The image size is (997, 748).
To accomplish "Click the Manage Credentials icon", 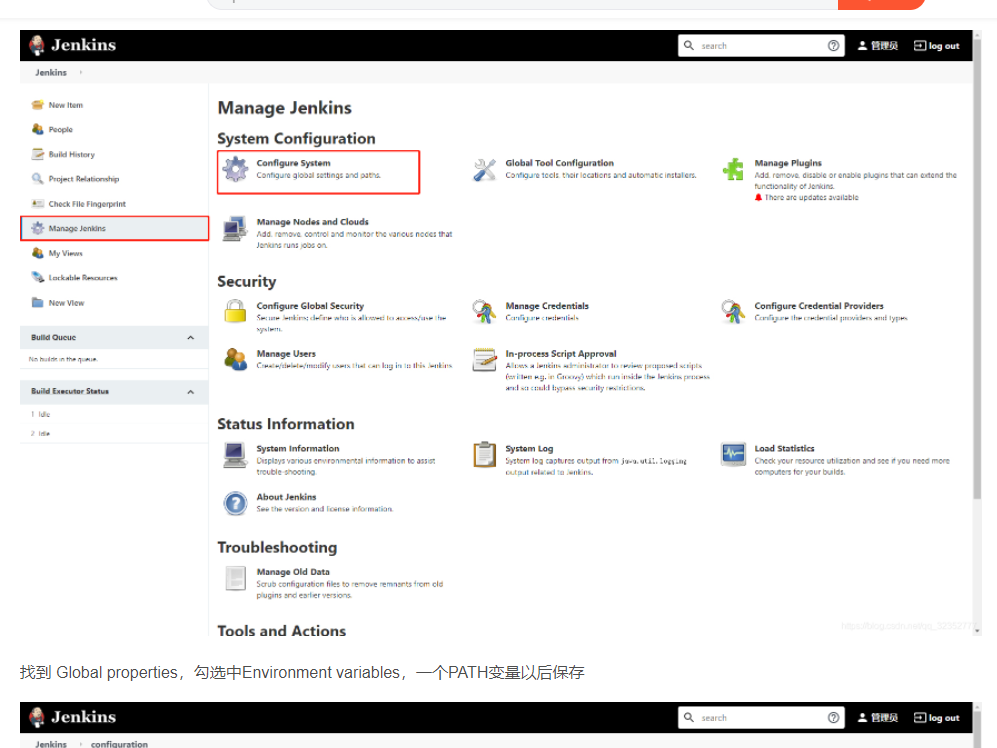I will click(485, 312).
